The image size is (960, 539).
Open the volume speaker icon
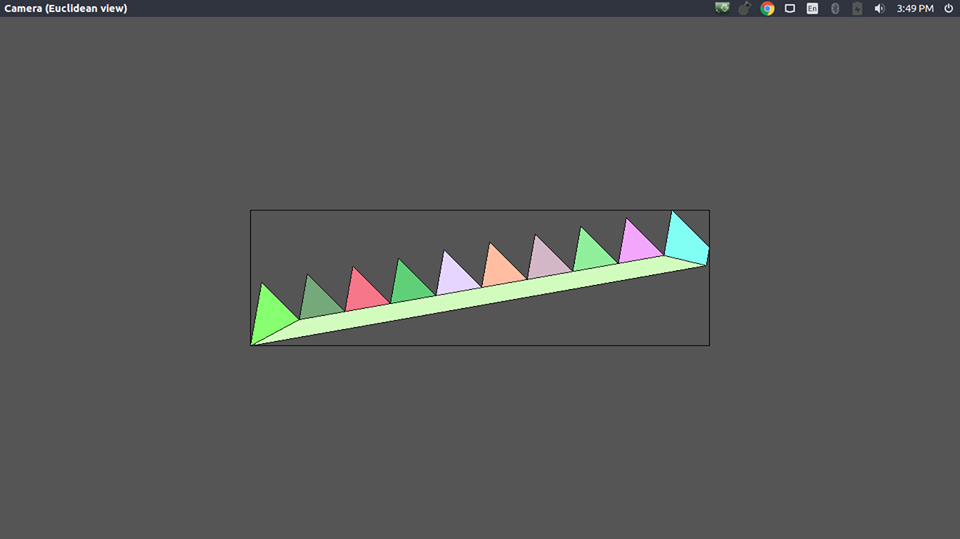point(879,9)
